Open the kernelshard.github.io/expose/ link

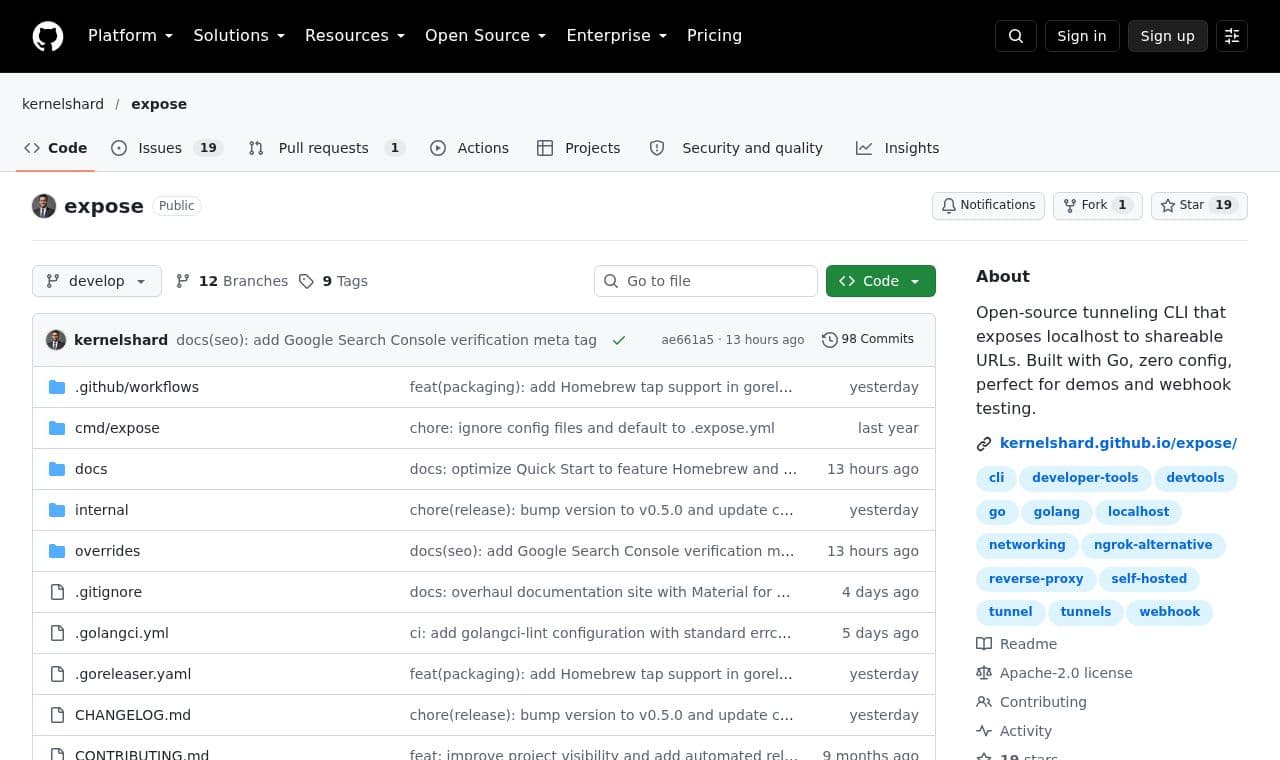click(1118, 443)
